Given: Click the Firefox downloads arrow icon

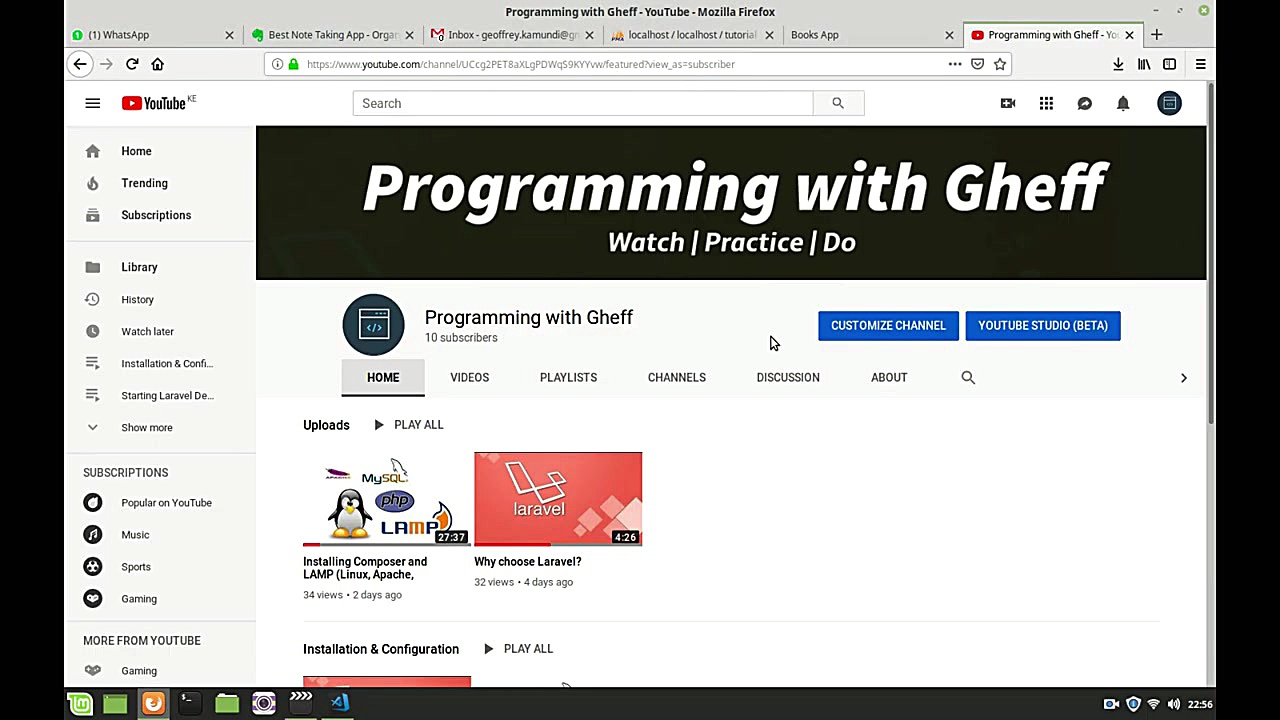Looking at the screenshot, I should [1118, 64].
